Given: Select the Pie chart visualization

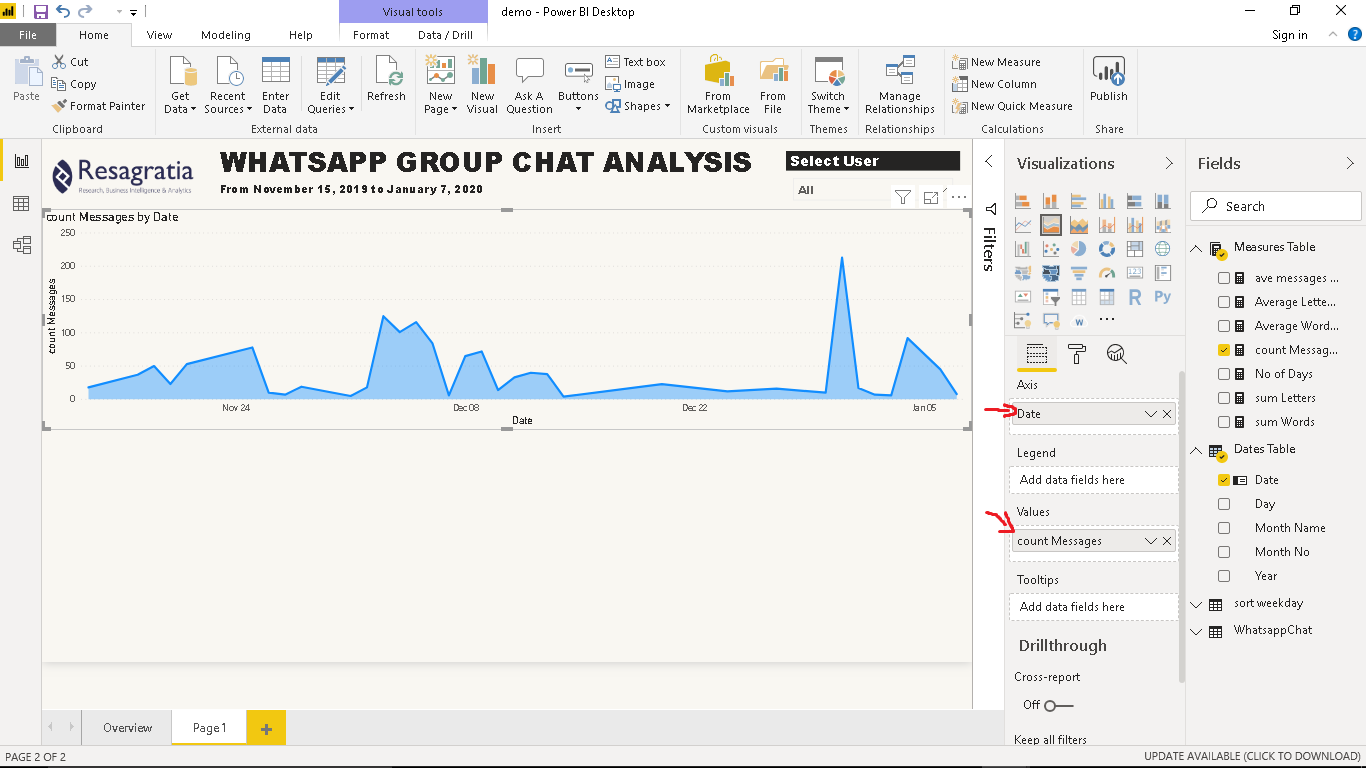Looking at the screenshot, I should pos(1078,248).
